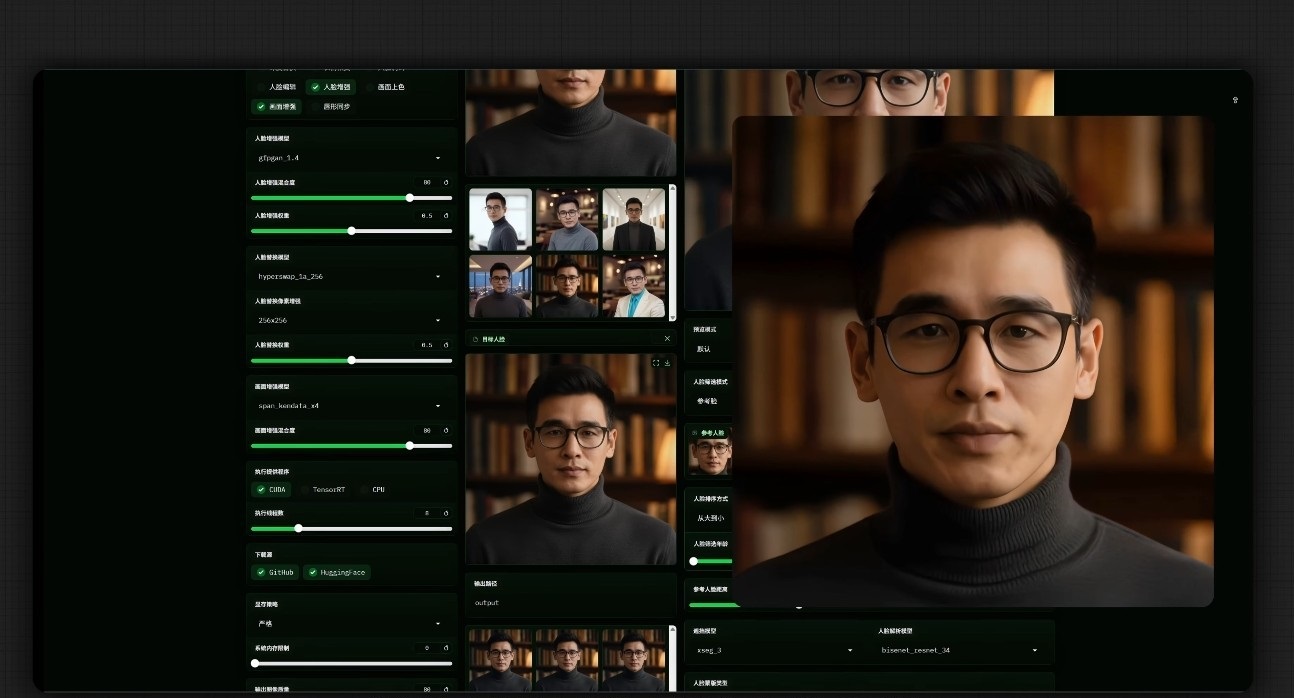Adjust the 画面增强混合度 slider
This screenshot has height=698, width=1294.
click(351, 445)
